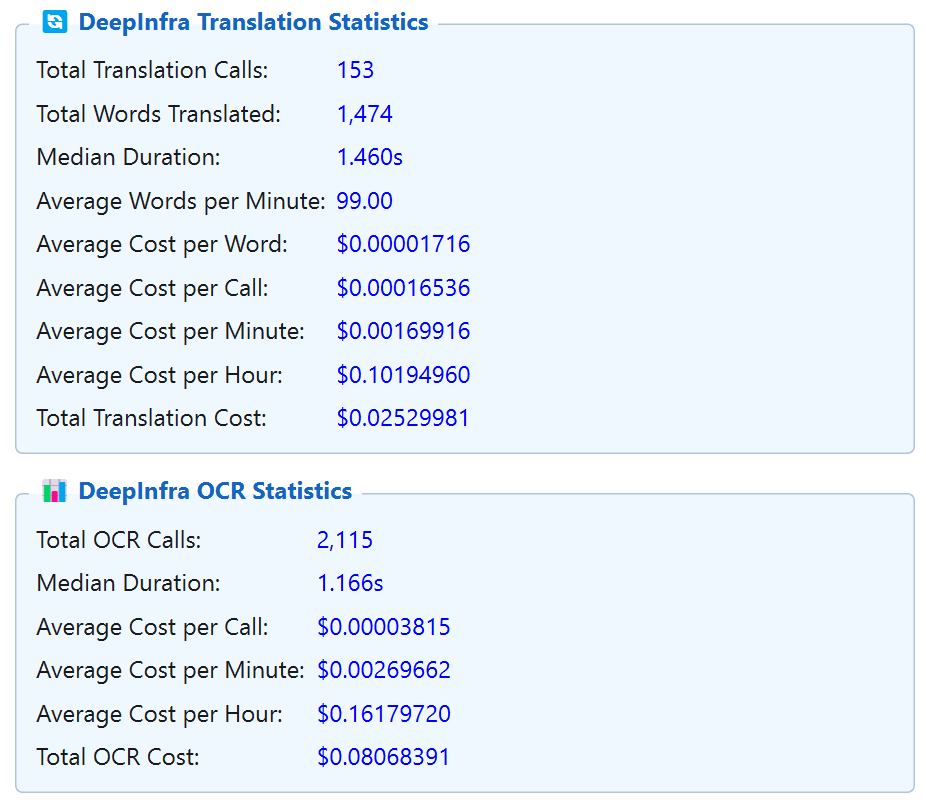Select the value $0.00016536

pyautogui.click(x=403, y=288)
